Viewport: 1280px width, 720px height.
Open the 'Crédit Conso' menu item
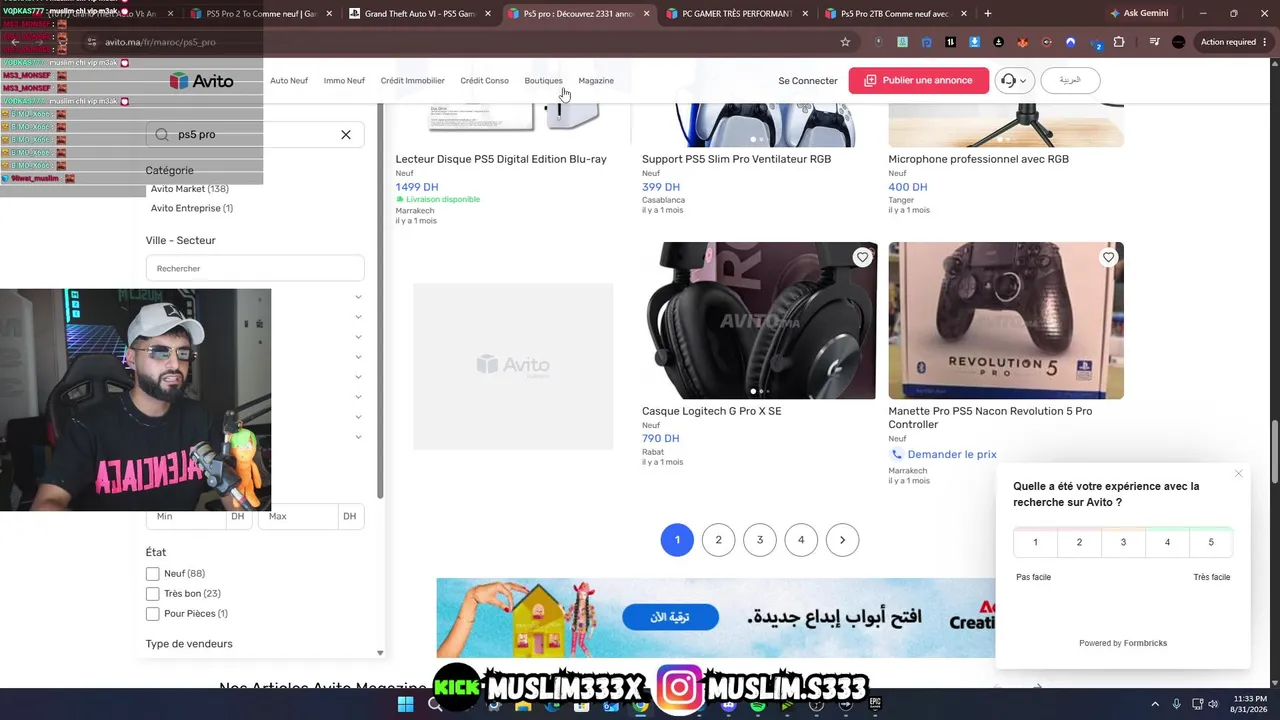click(484, 81)
